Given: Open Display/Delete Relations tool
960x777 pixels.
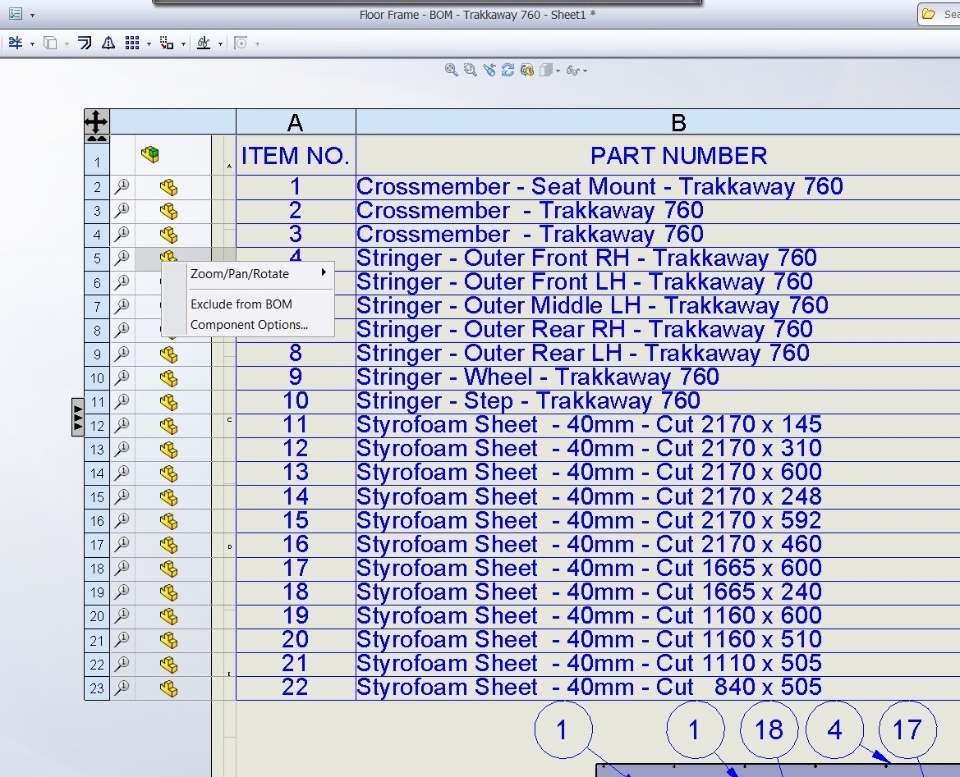Looking at the screenshot, I should tap(203, 43).
